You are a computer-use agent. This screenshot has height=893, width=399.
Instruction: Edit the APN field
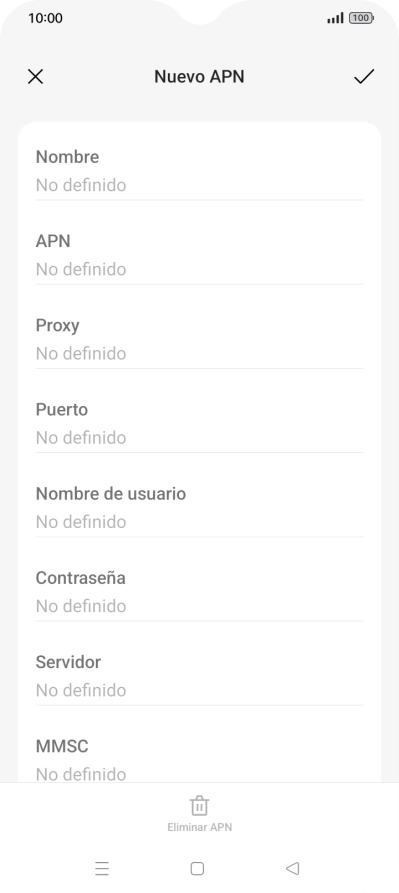click(199, 255)
